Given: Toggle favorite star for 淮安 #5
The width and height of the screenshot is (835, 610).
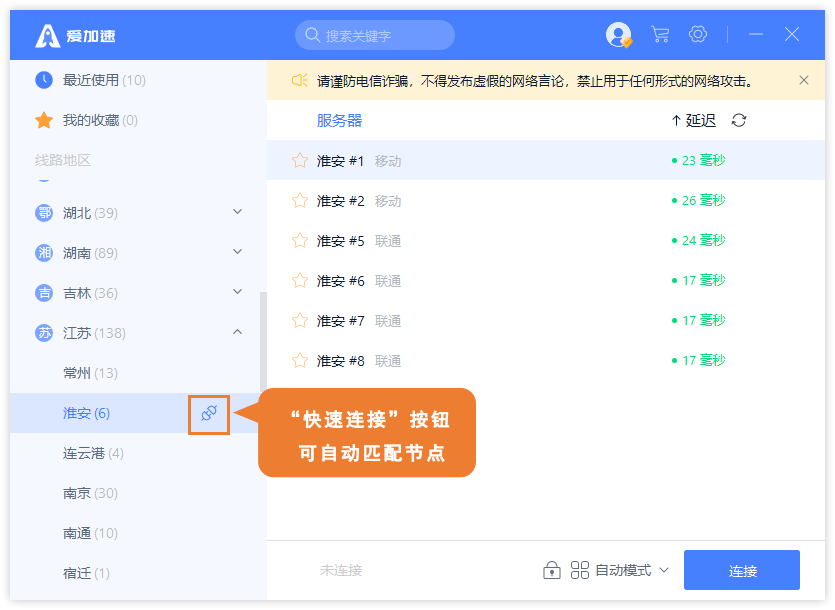Looking at the screenshot, I should click(x=299, y=240).
